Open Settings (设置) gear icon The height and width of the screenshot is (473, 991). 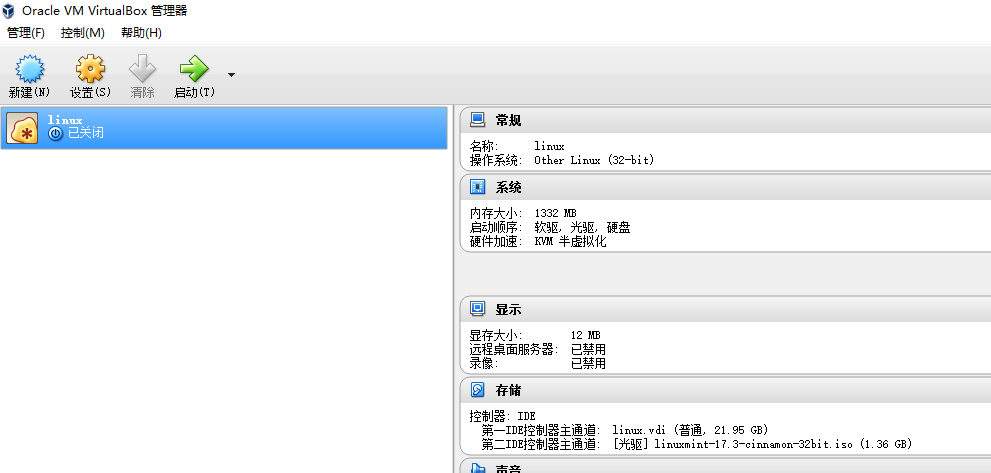(90, 68)
